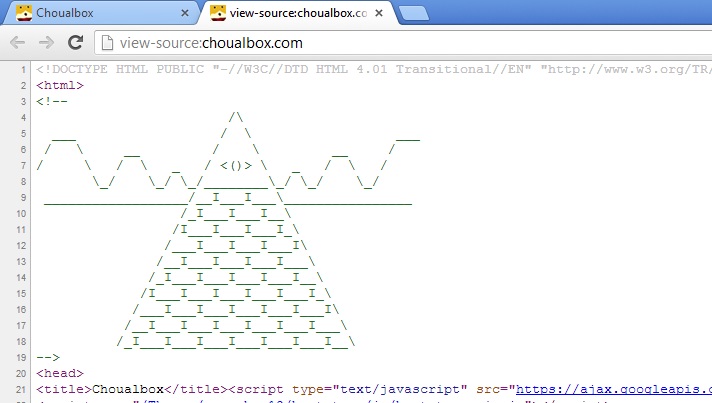This screenshot has height=403, width=712.
Task: Go forward using the forward arrow
Action: [x=46, y=43]
